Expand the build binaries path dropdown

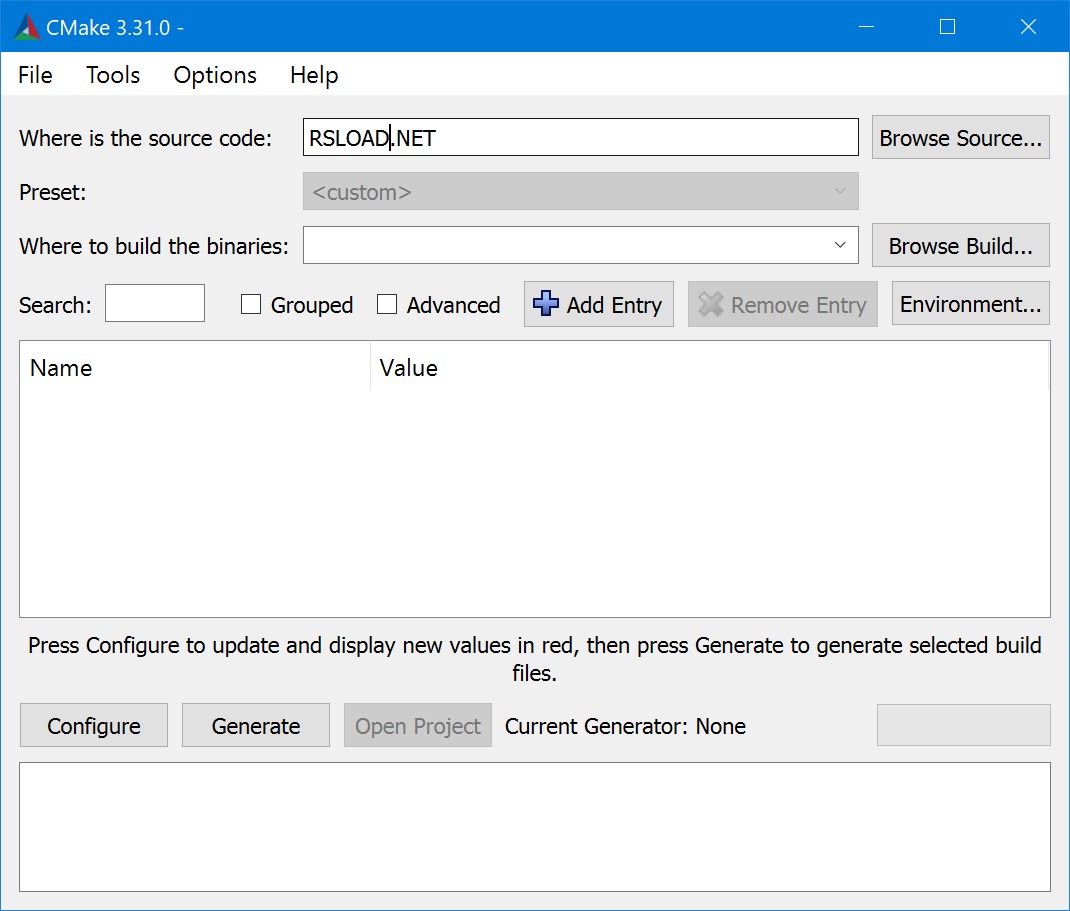tap(842, 245)
